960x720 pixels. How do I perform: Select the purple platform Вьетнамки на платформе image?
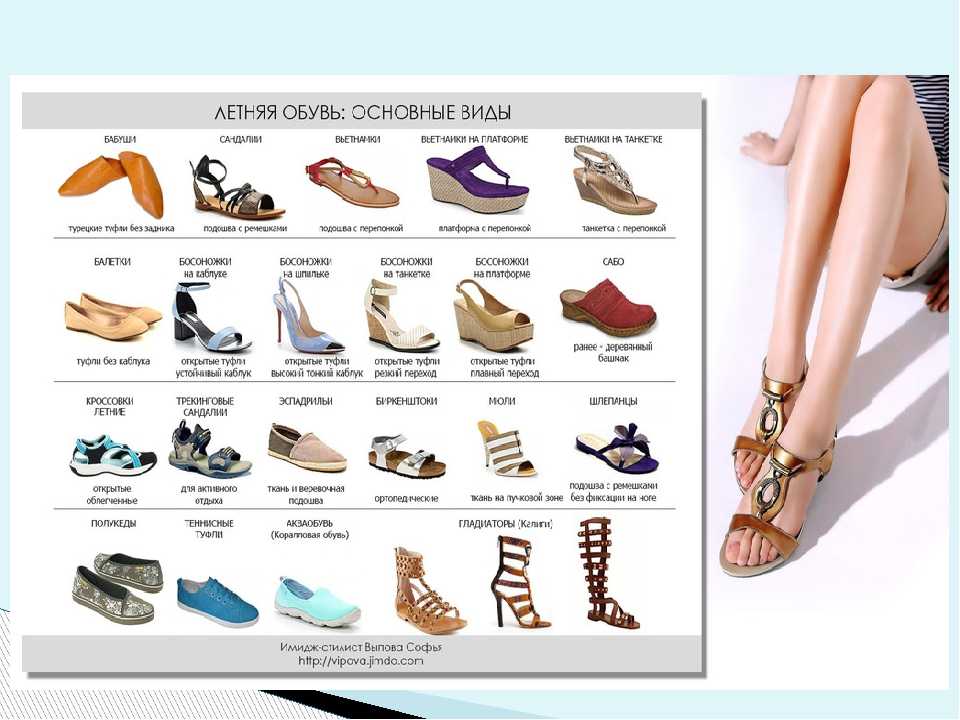(x=478, y=182)
